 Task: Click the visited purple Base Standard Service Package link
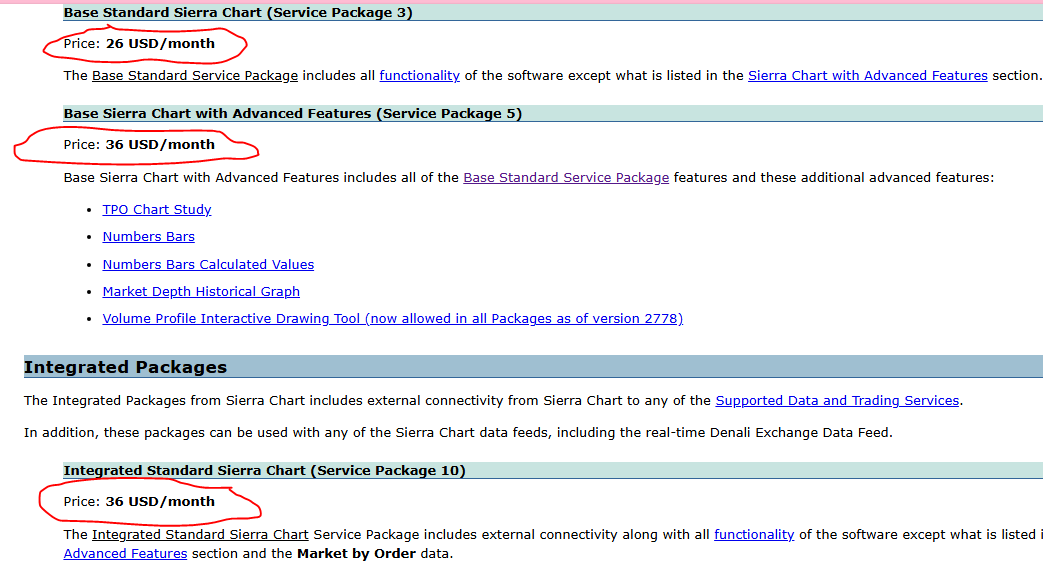pyautogui.click(x=566, y=178)
